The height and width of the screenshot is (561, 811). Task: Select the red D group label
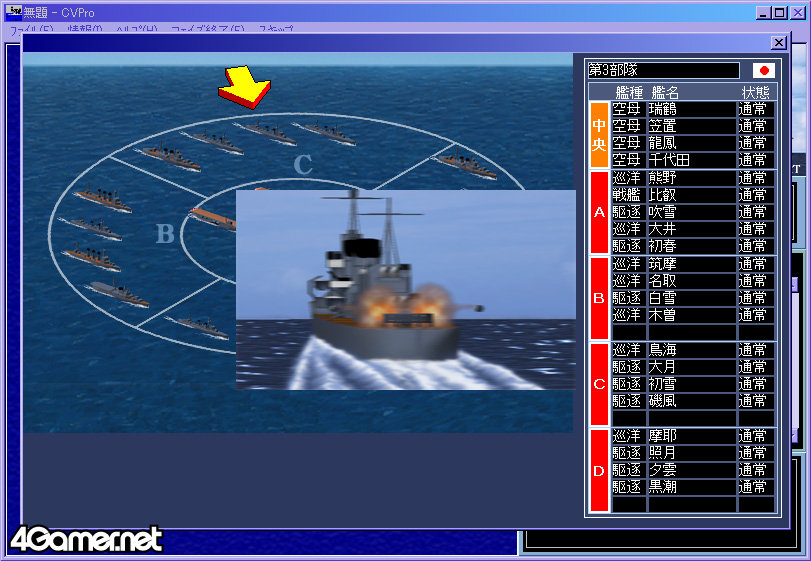coord(599,471)
